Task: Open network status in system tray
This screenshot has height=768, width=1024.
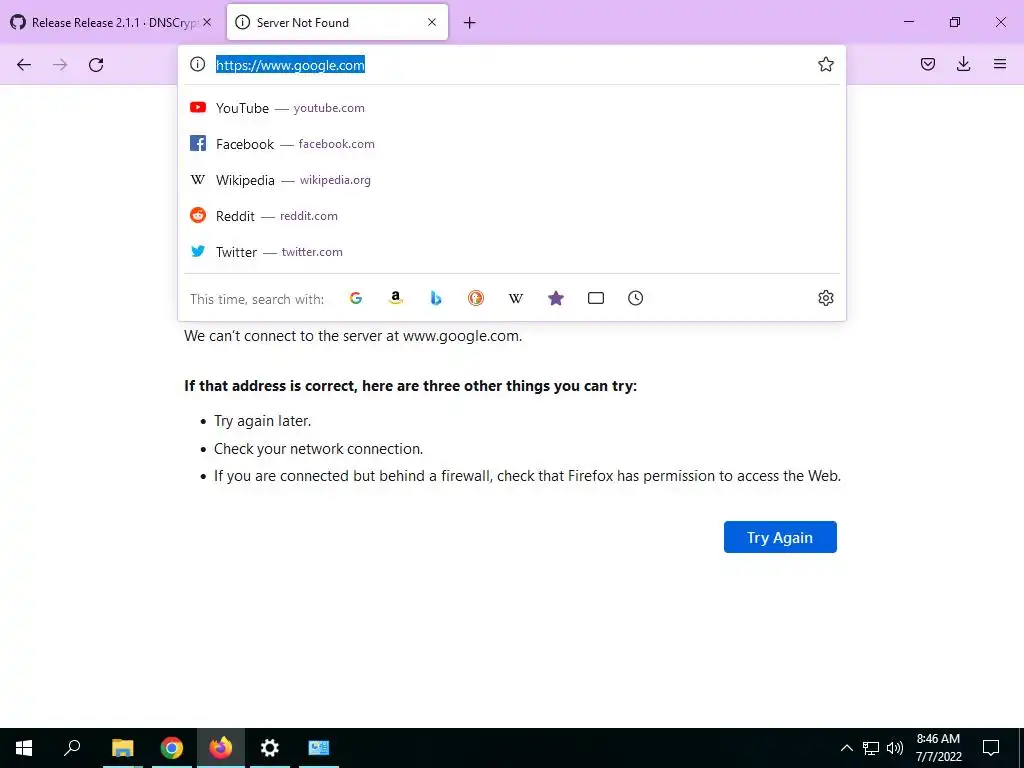Action: point(871,748)
